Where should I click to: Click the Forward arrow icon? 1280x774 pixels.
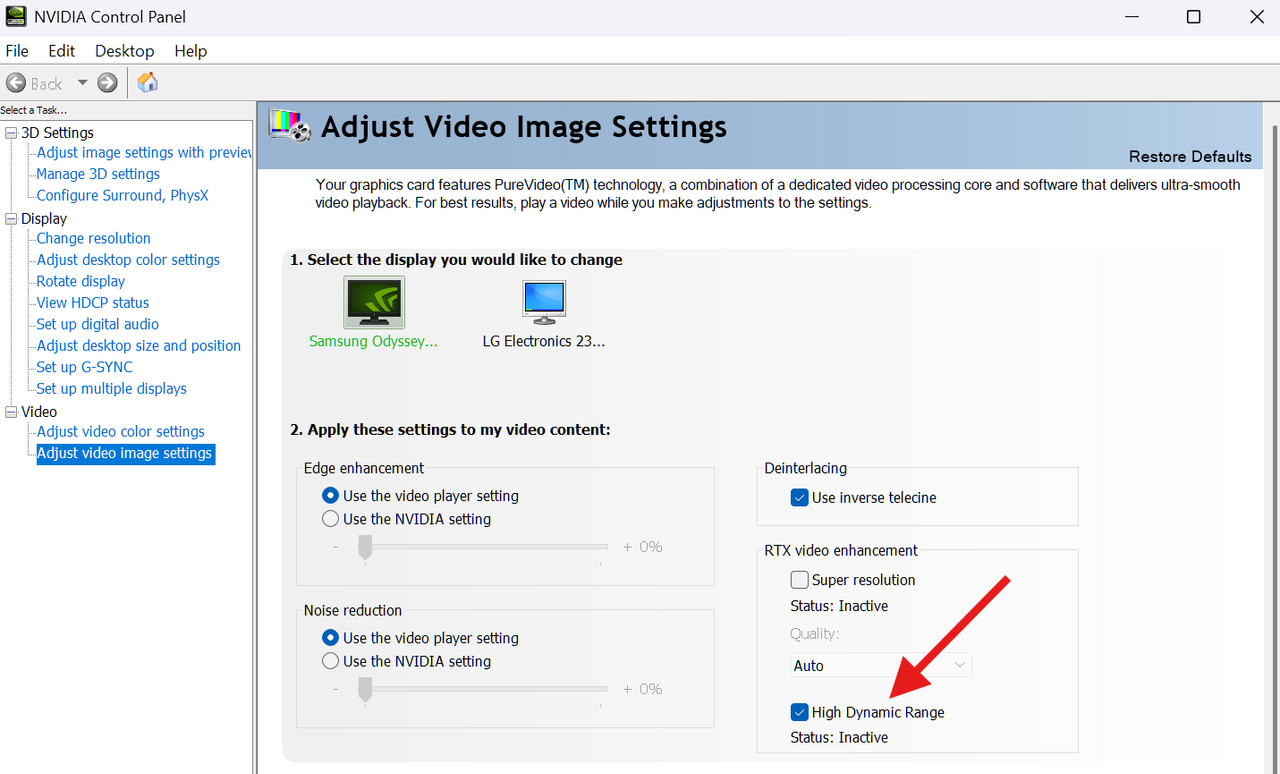[107, 83]
